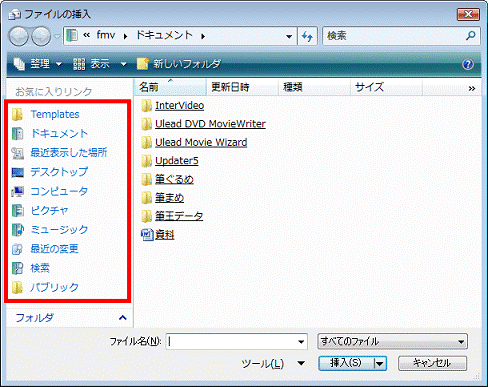Sort by 種類 column header
The image size is (488, 387).
(x=314, y=87)
